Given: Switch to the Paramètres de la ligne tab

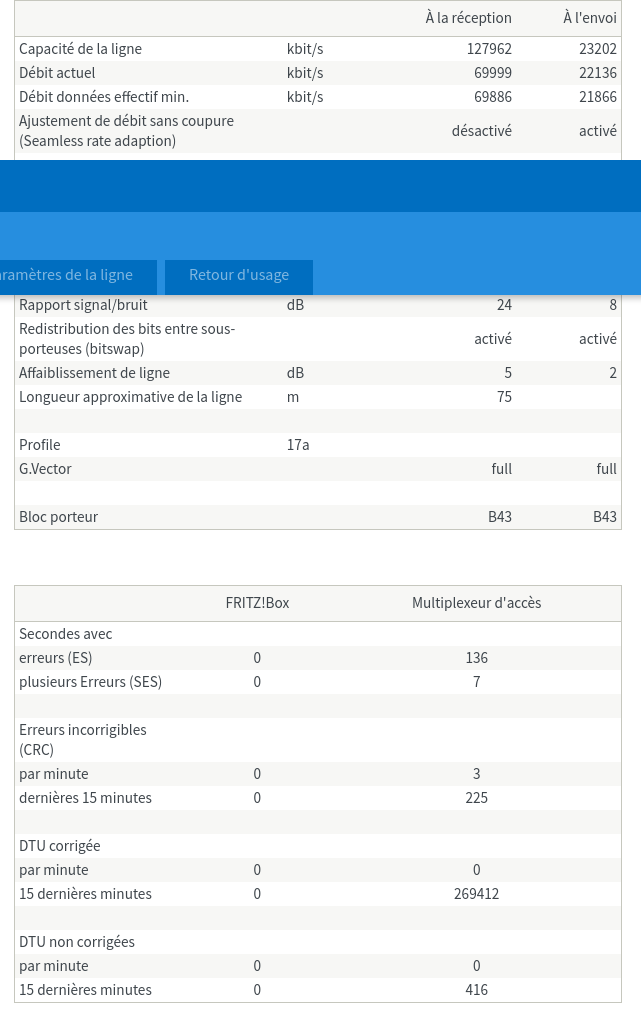Looking at the screenshot, I should click(78, 275).
